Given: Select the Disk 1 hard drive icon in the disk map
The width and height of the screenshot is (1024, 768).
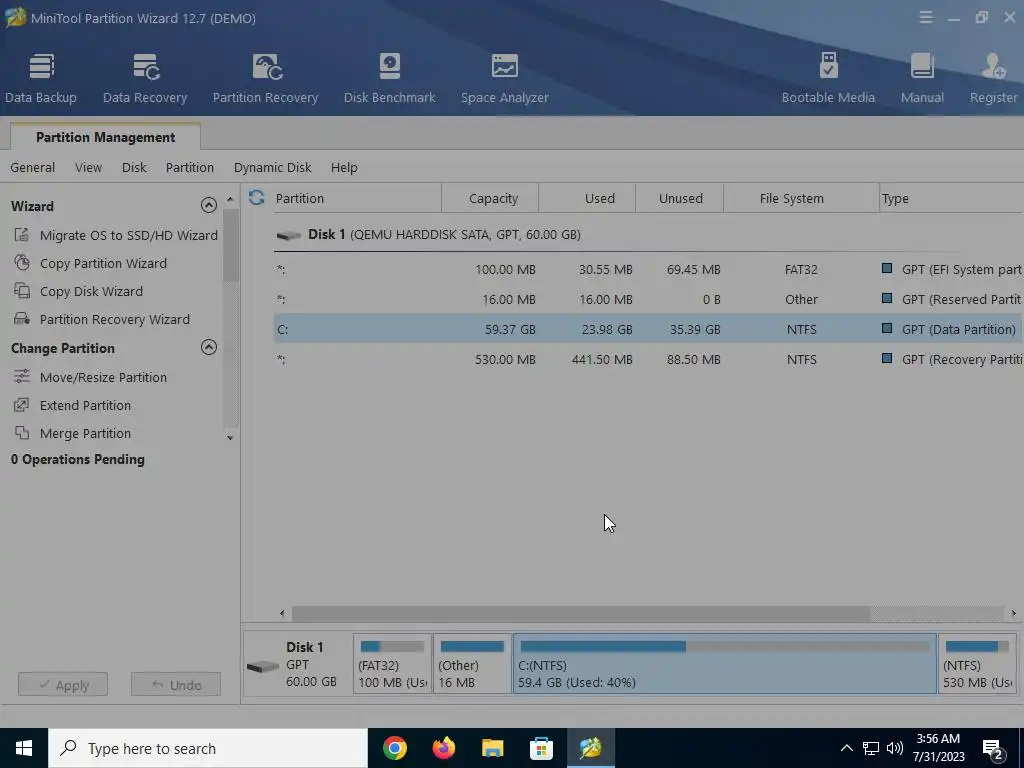Looking at the screenshot, I should (x=263, y=667).
